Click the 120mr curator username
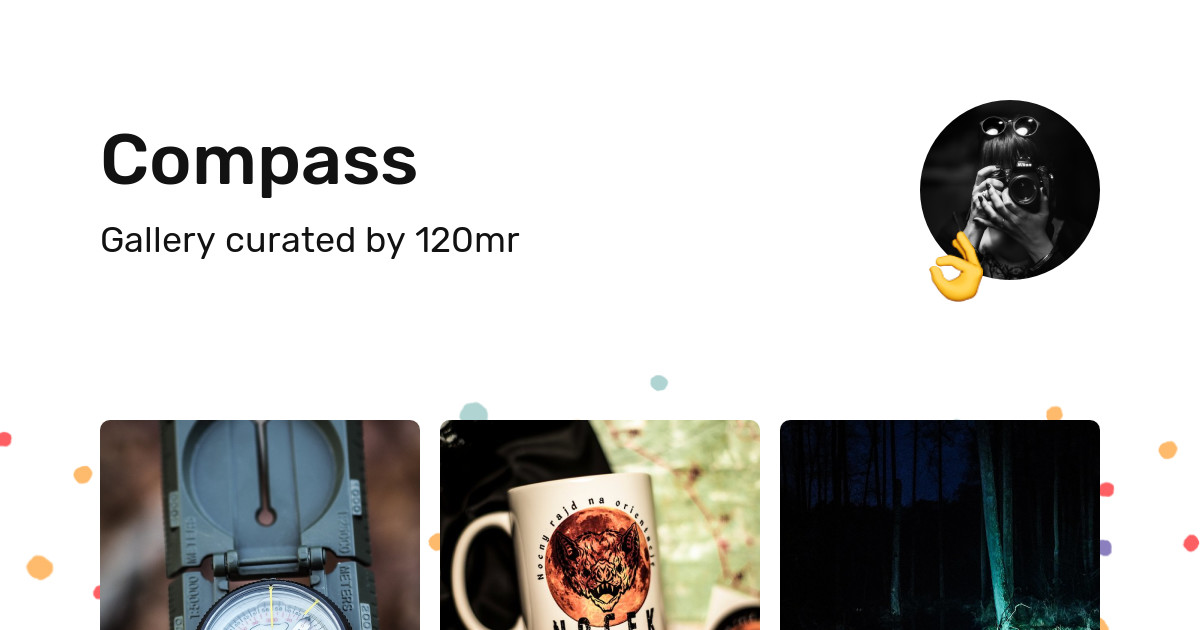 467,240
